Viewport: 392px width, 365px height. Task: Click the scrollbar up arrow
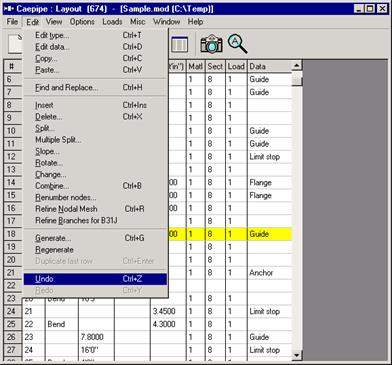(297, 65)
